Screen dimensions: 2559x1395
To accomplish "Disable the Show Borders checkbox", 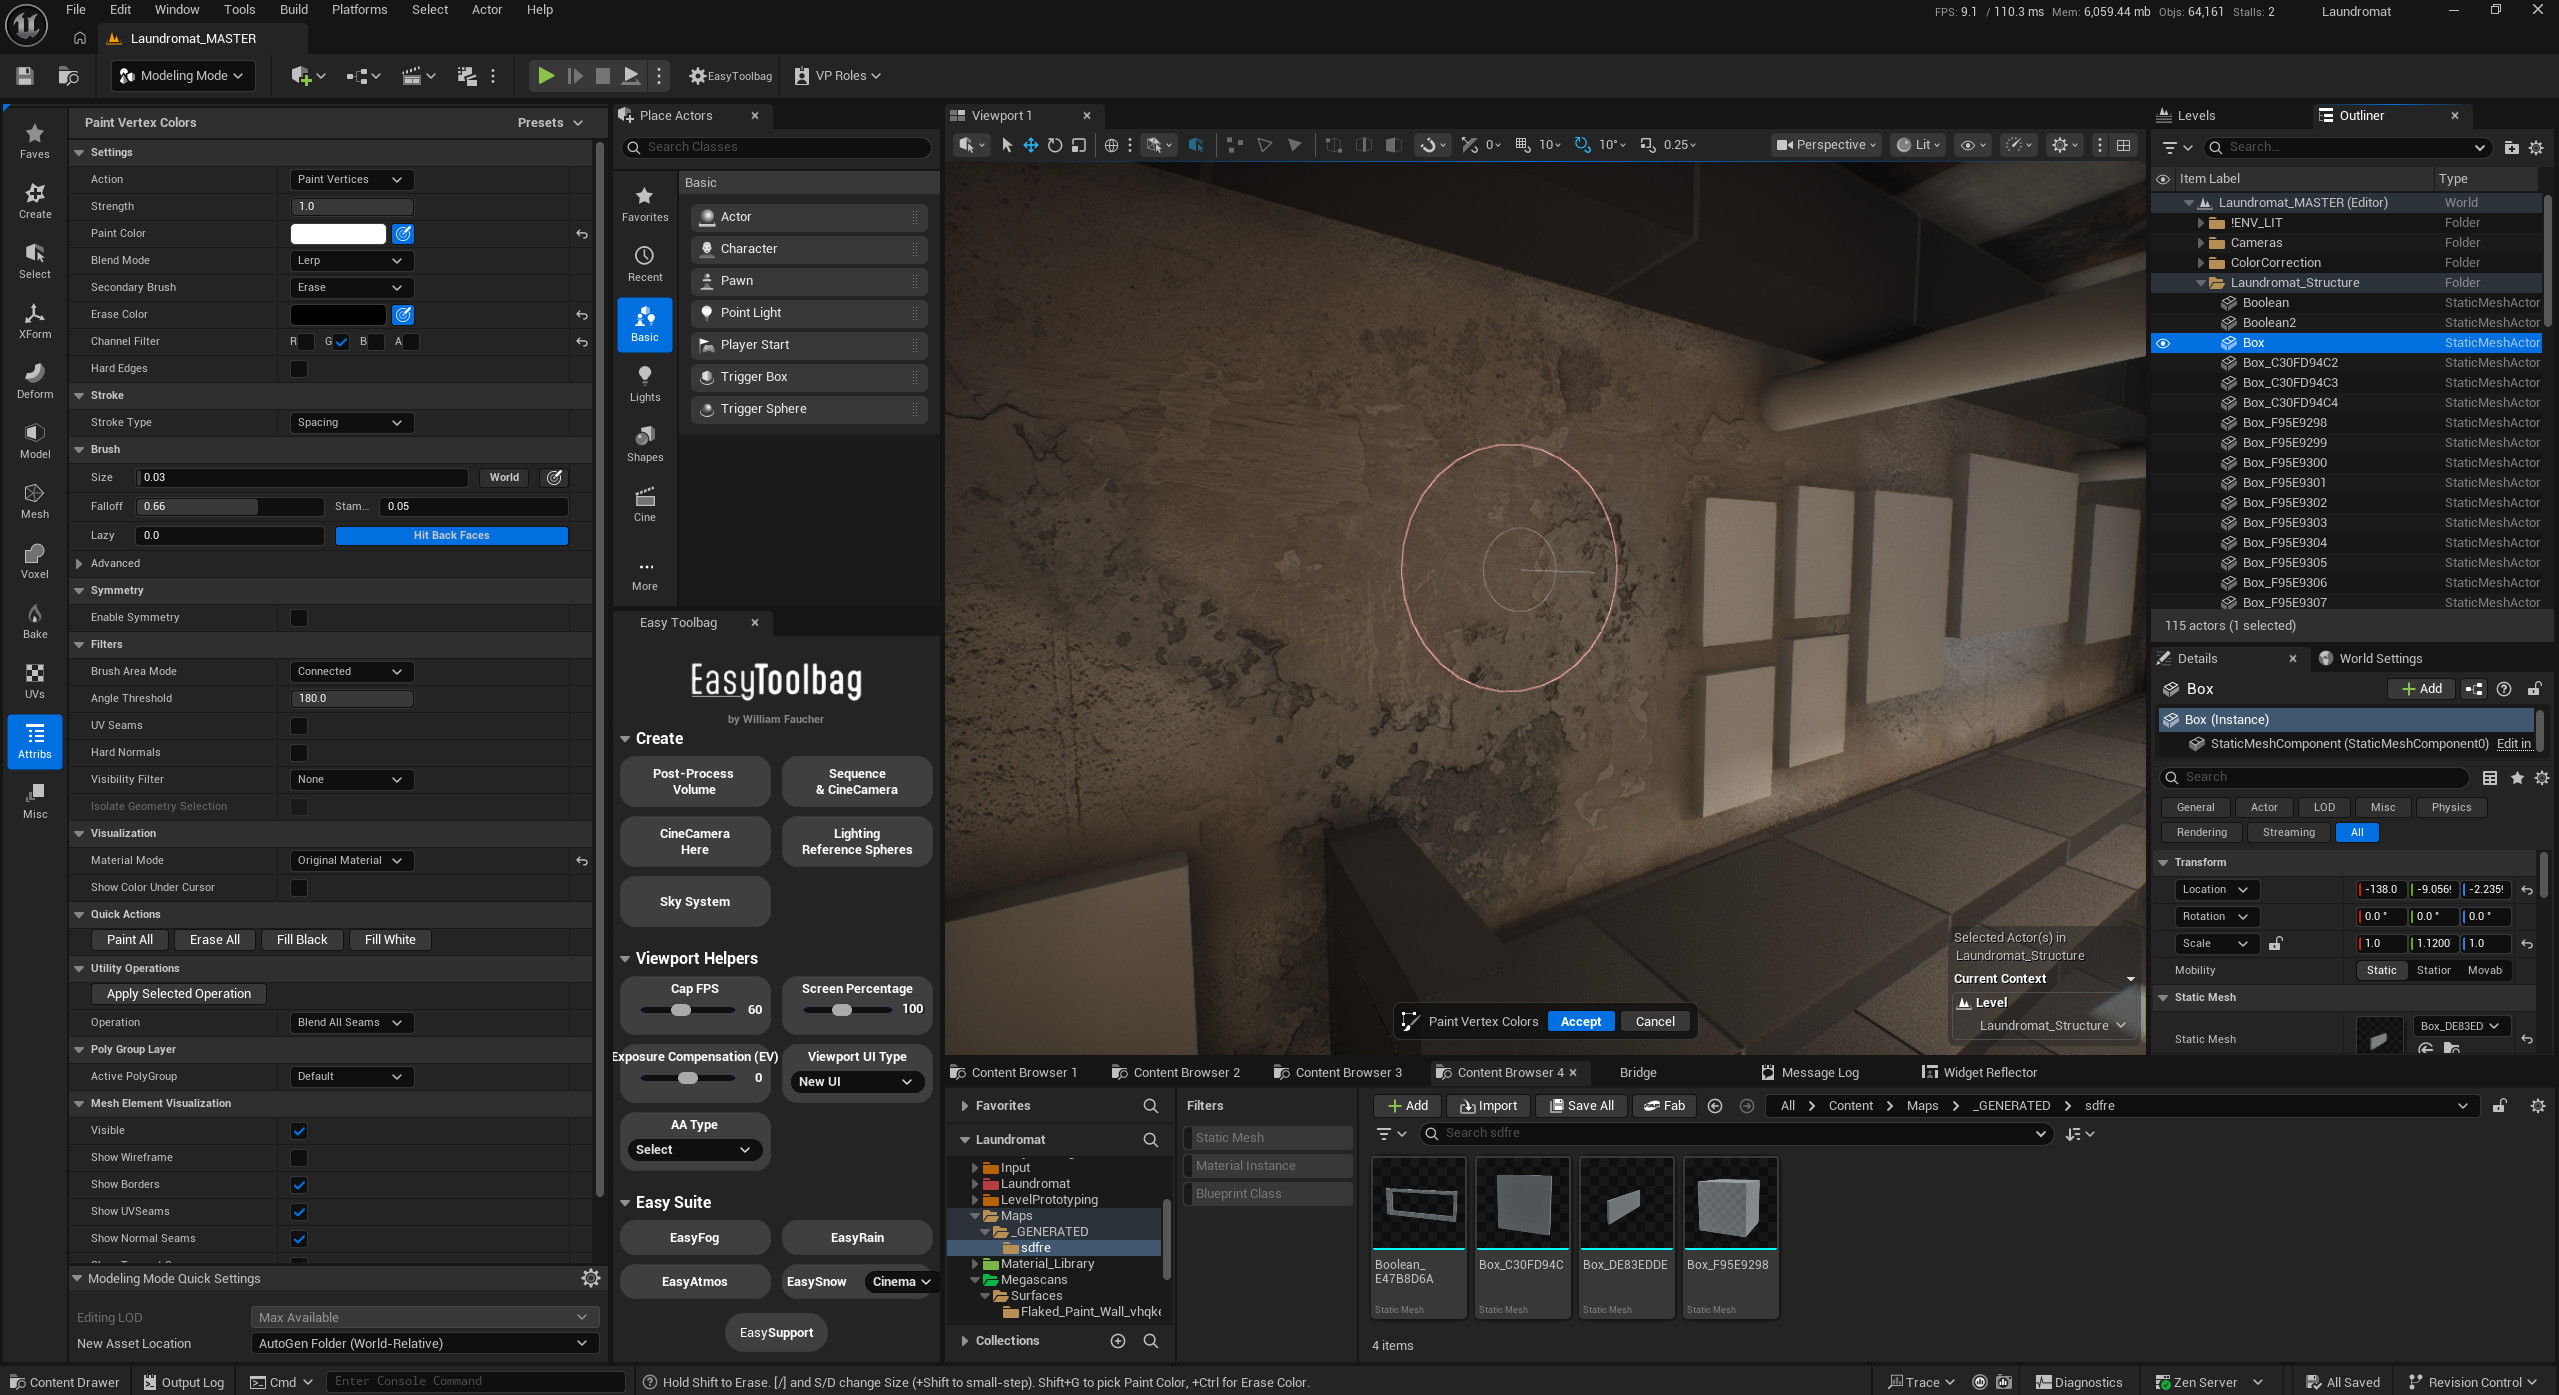I will (298, 1184).
